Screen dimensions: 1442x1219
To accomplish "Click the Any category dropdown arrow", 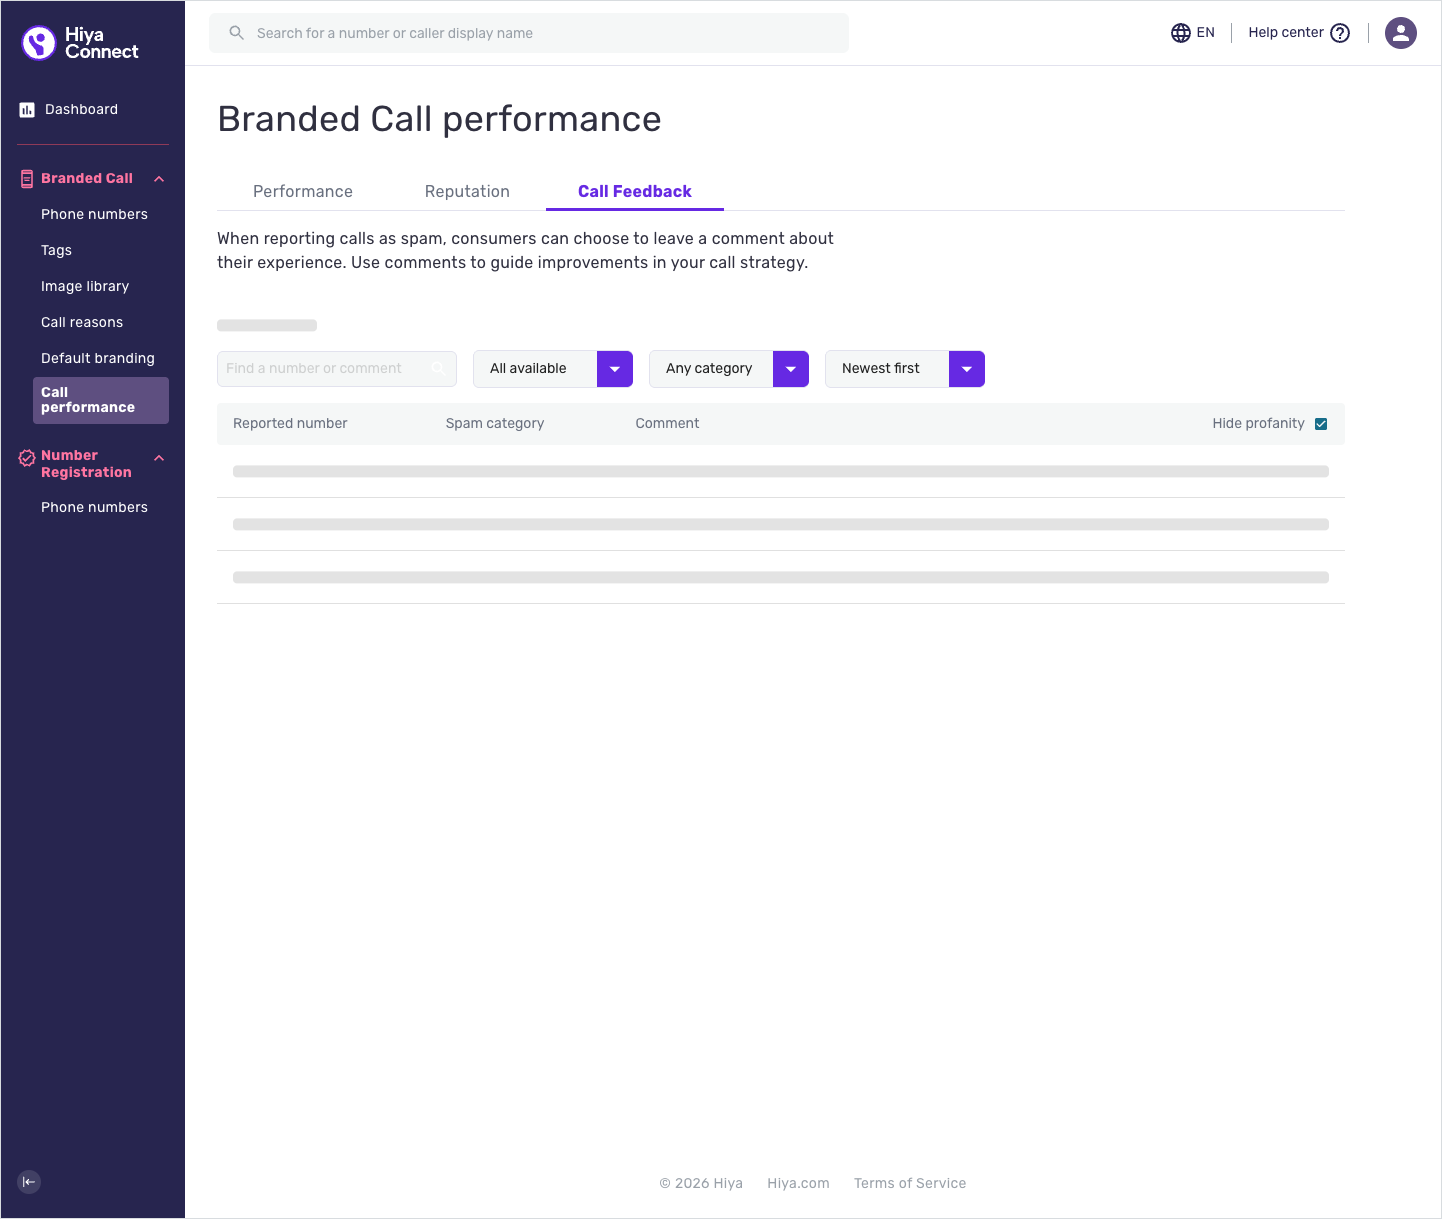I will pyautogui.click(x=791, y=369).
